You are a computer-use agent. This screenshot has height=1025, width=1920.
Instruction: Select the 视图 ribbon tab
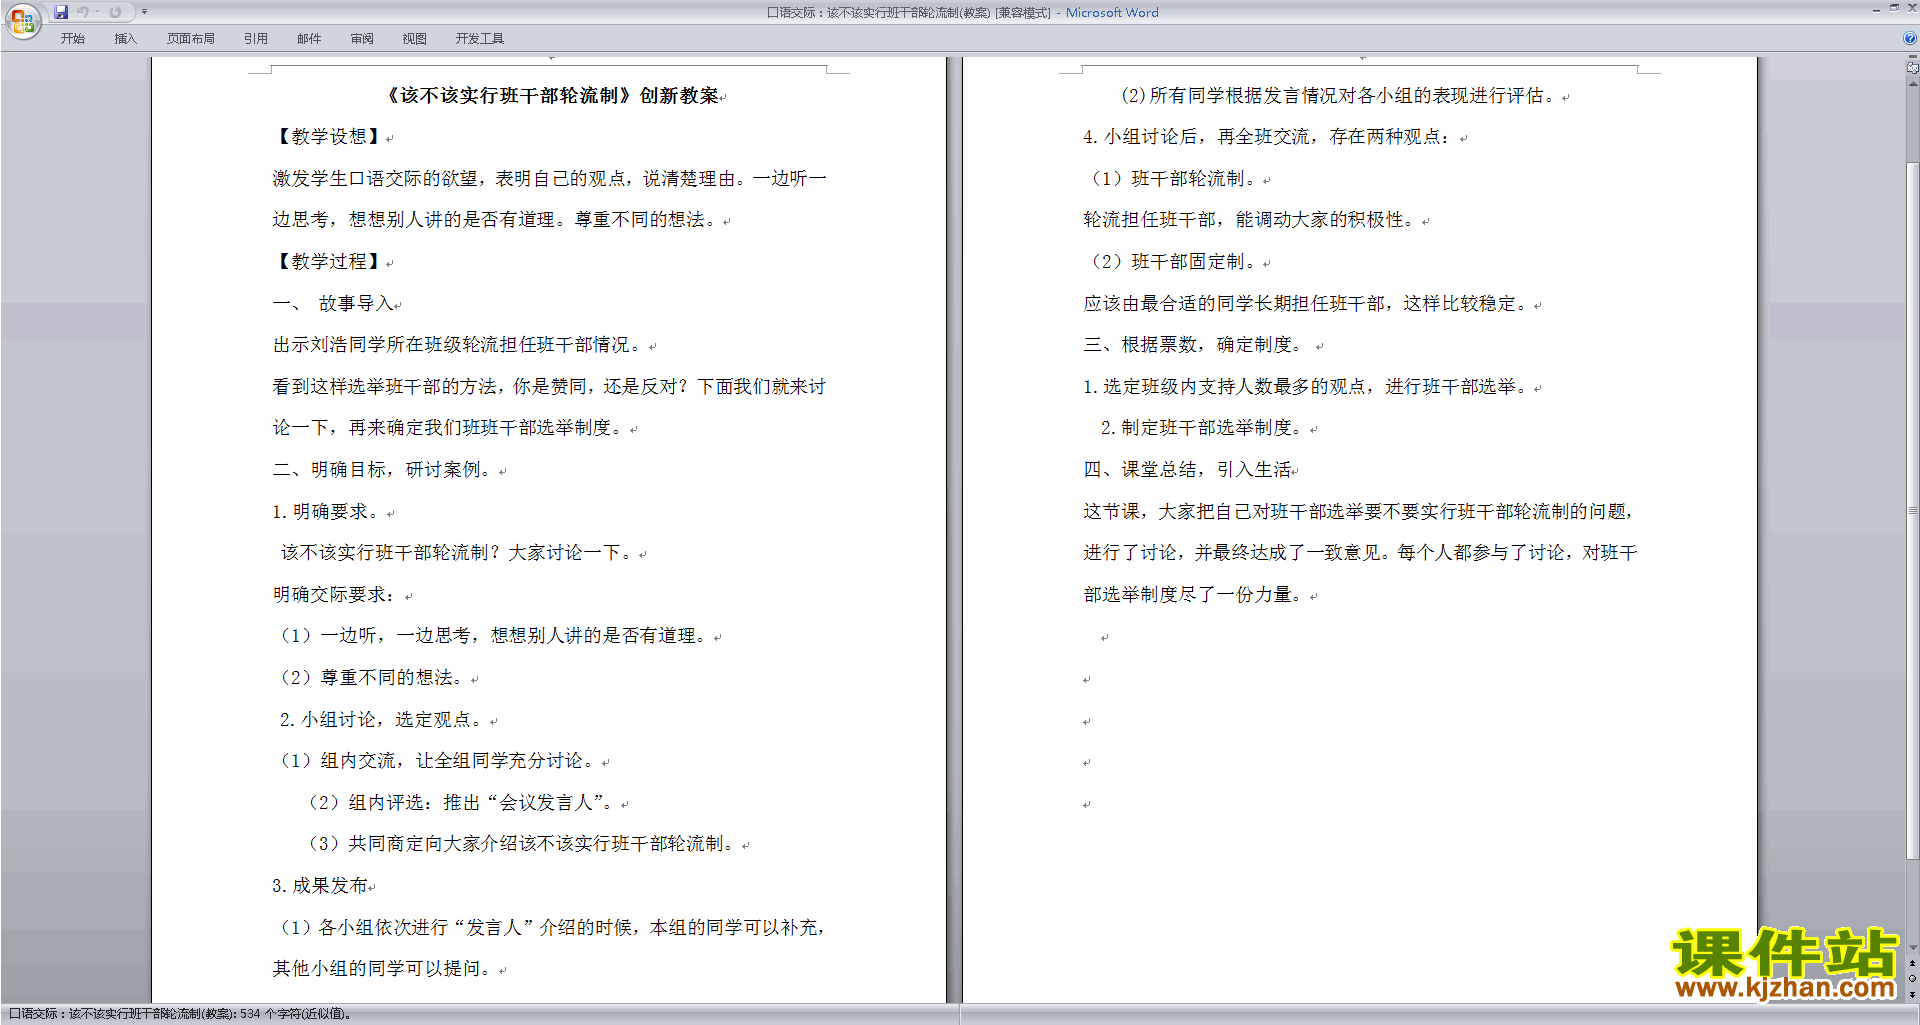415,39
